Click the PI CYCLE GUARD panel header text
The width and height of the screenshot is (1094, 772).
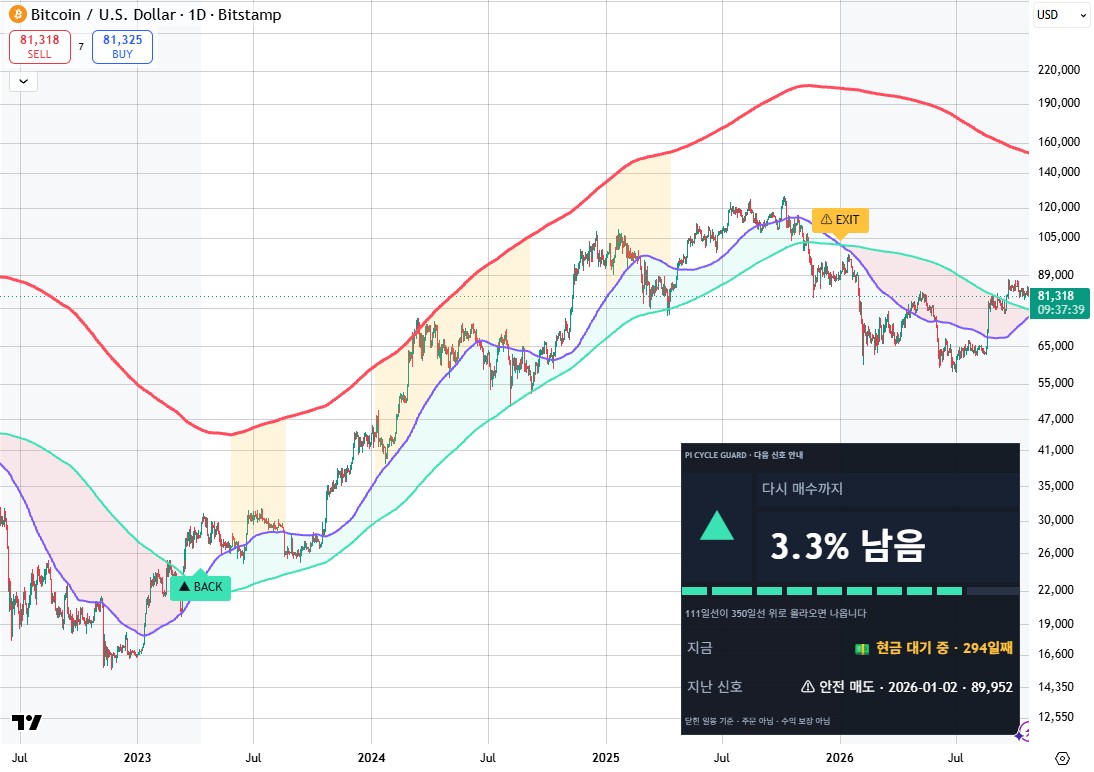tap(744, 455)
